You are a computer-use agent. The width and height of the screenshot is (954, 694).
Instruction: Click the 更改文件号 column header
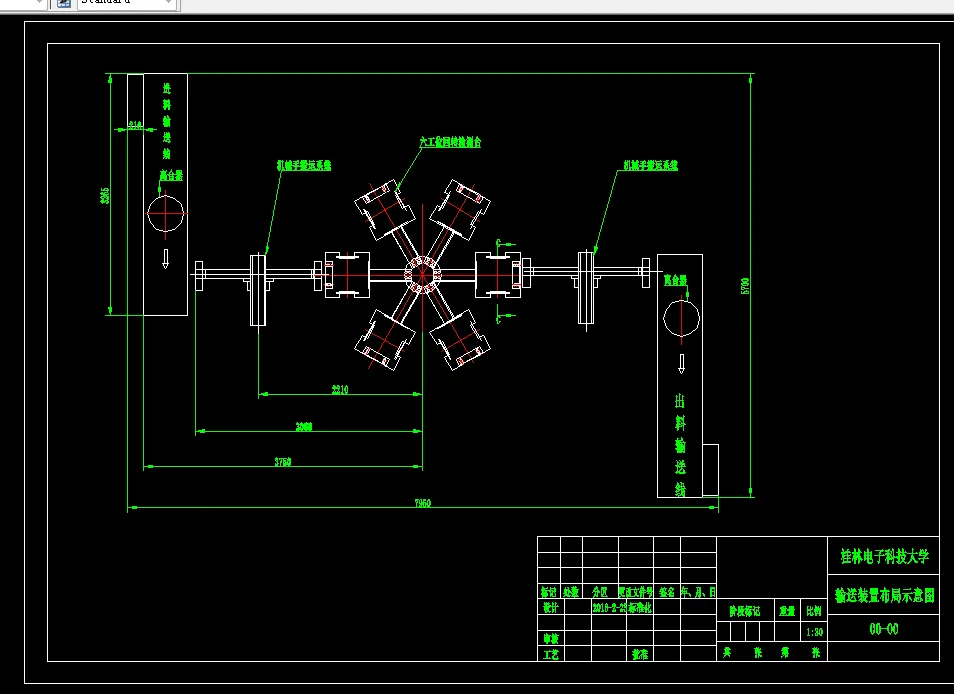click(x=636, y=591)
